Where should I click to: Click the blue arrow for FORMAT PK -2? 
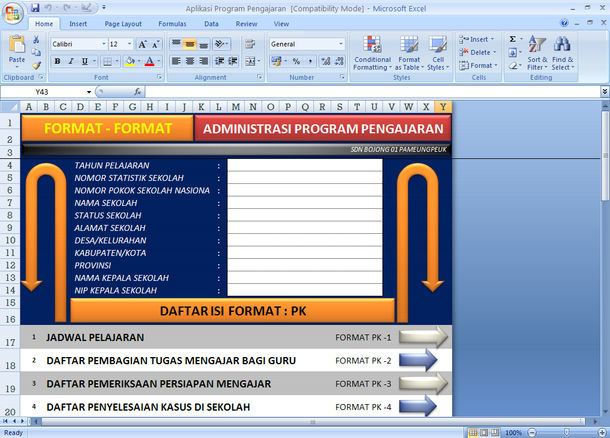418,360
